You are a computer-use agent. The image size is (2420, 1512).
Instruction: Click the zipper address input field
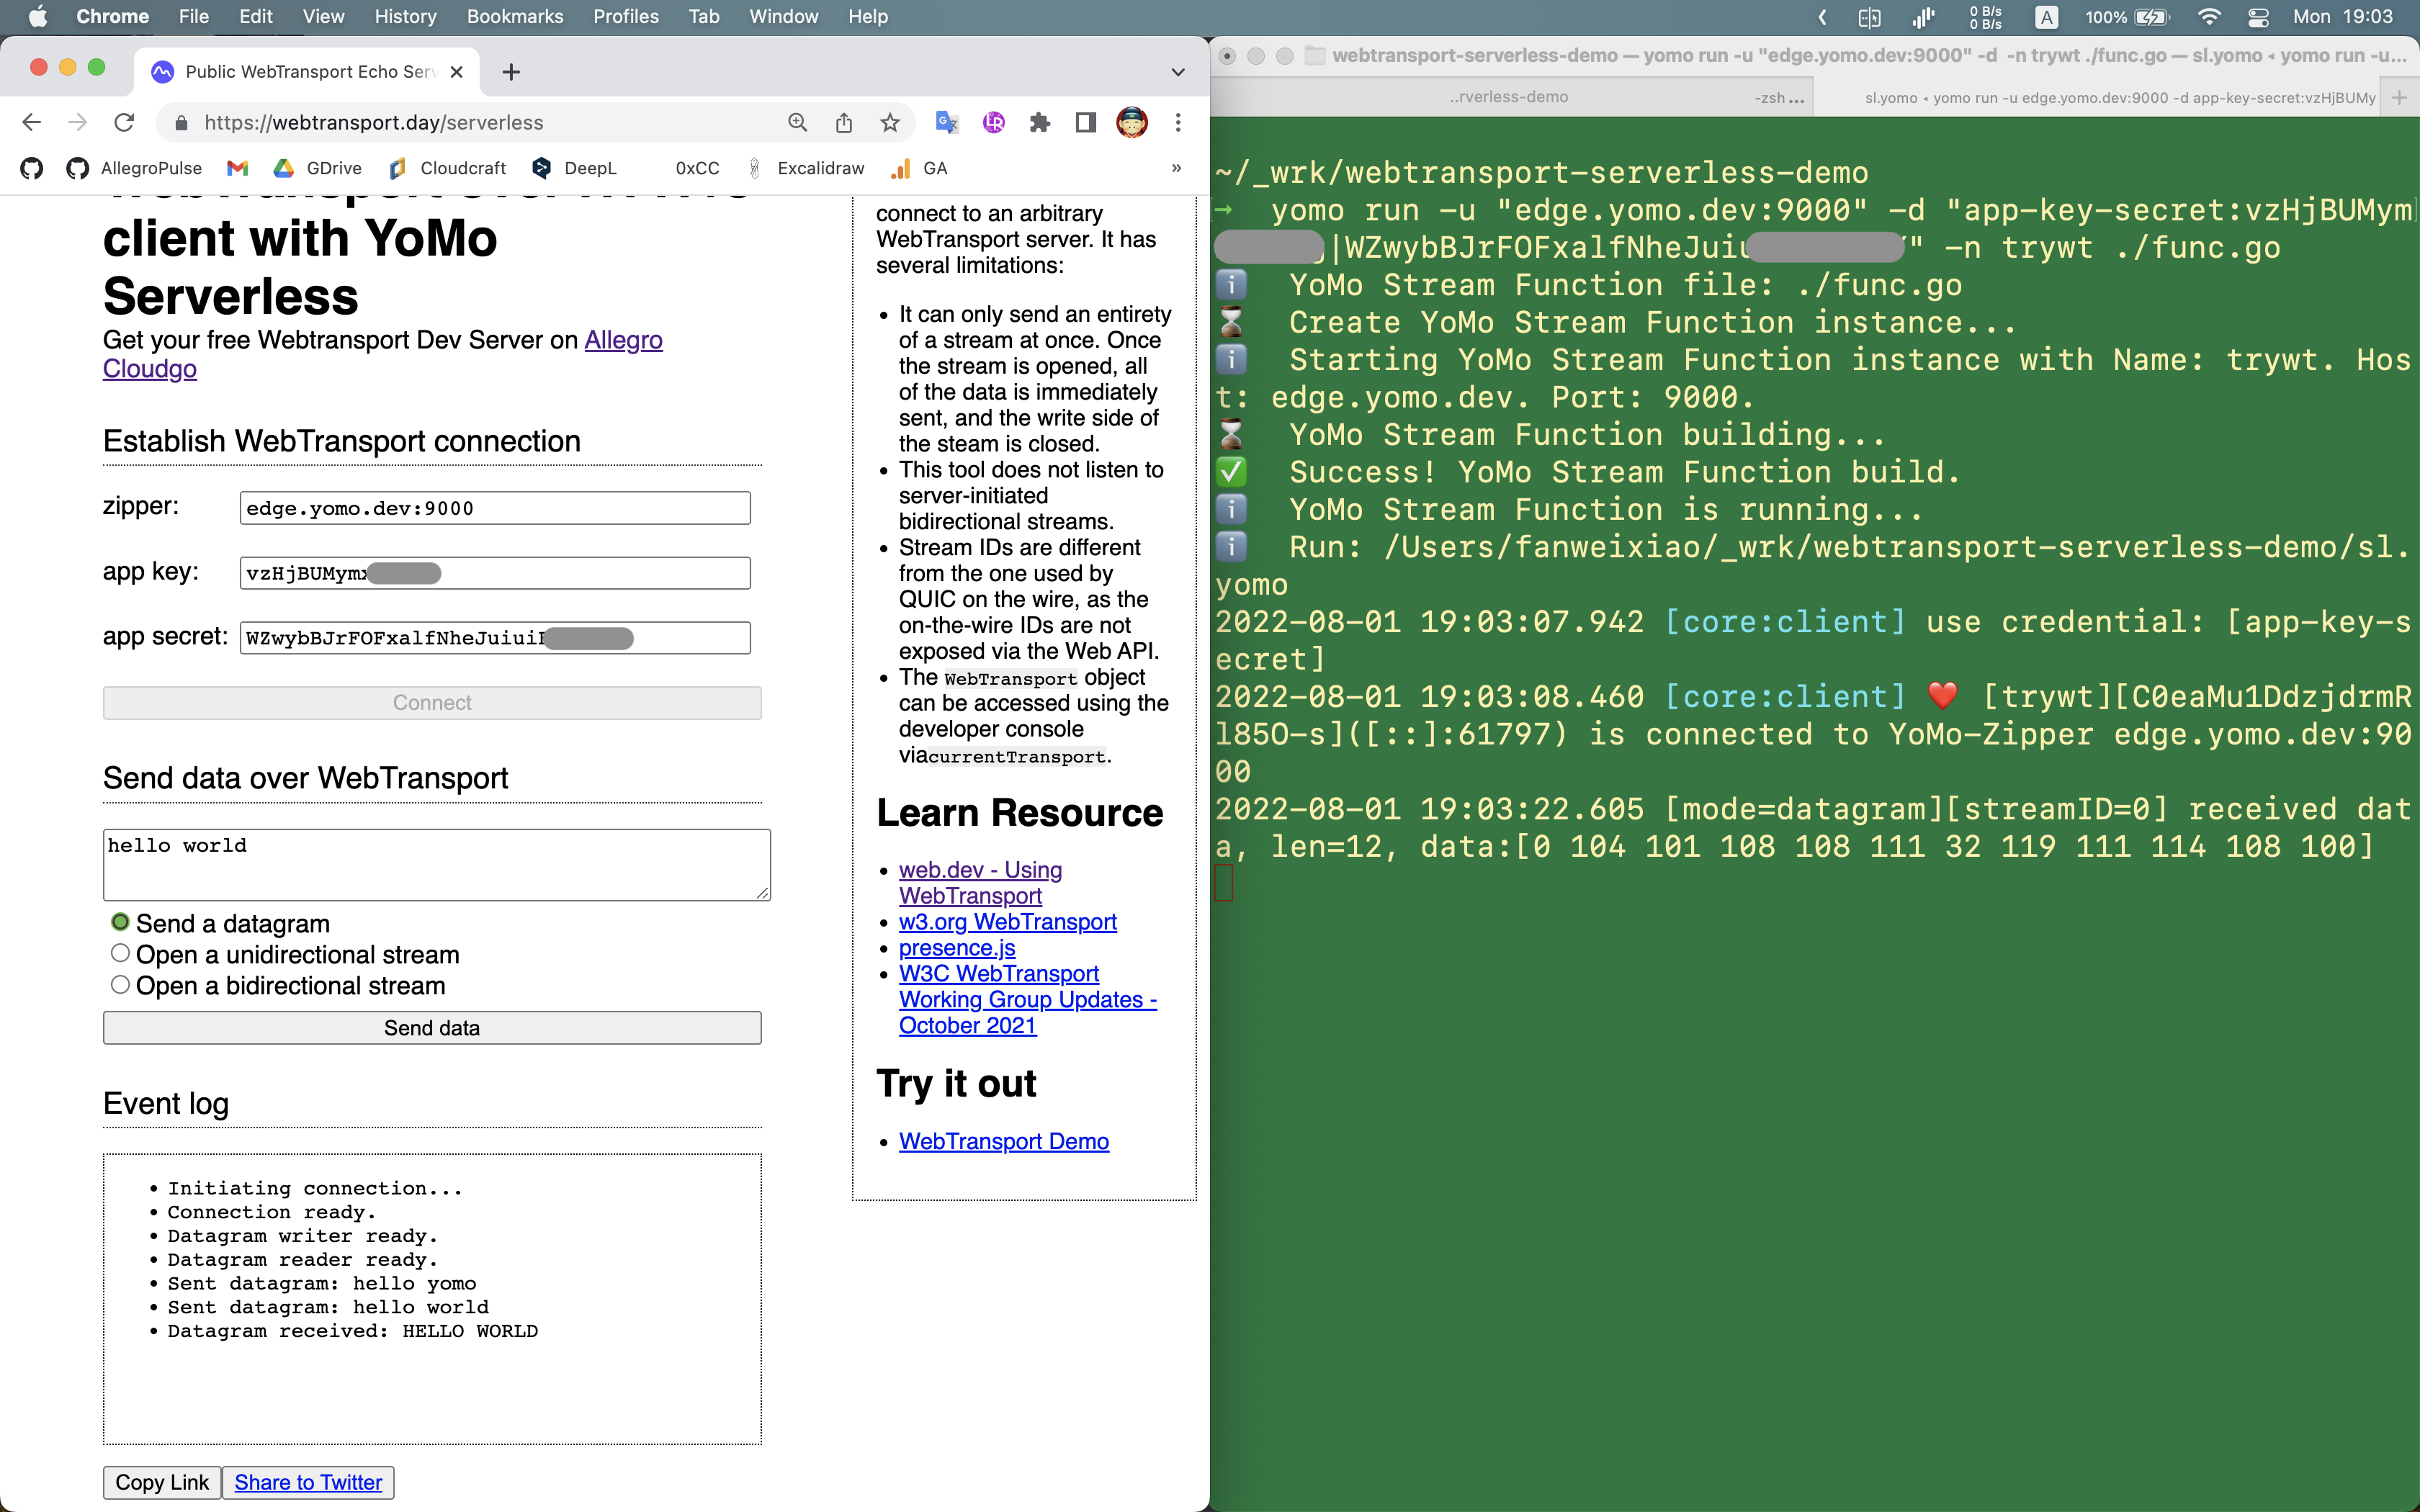(494, 508)
